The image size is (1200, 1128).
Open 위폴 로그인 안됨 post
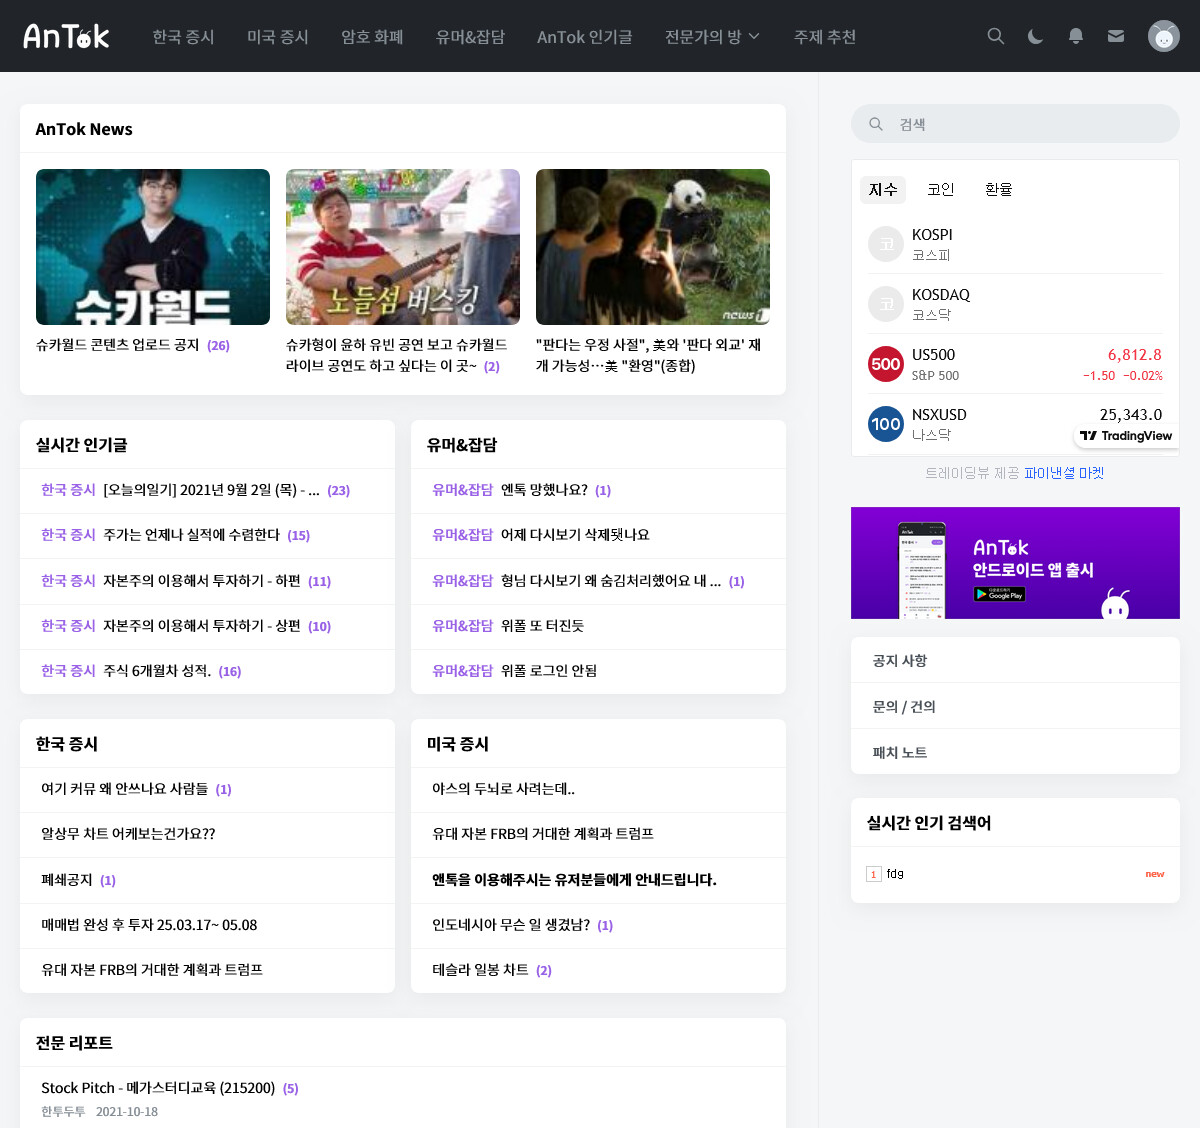[549, 671]
